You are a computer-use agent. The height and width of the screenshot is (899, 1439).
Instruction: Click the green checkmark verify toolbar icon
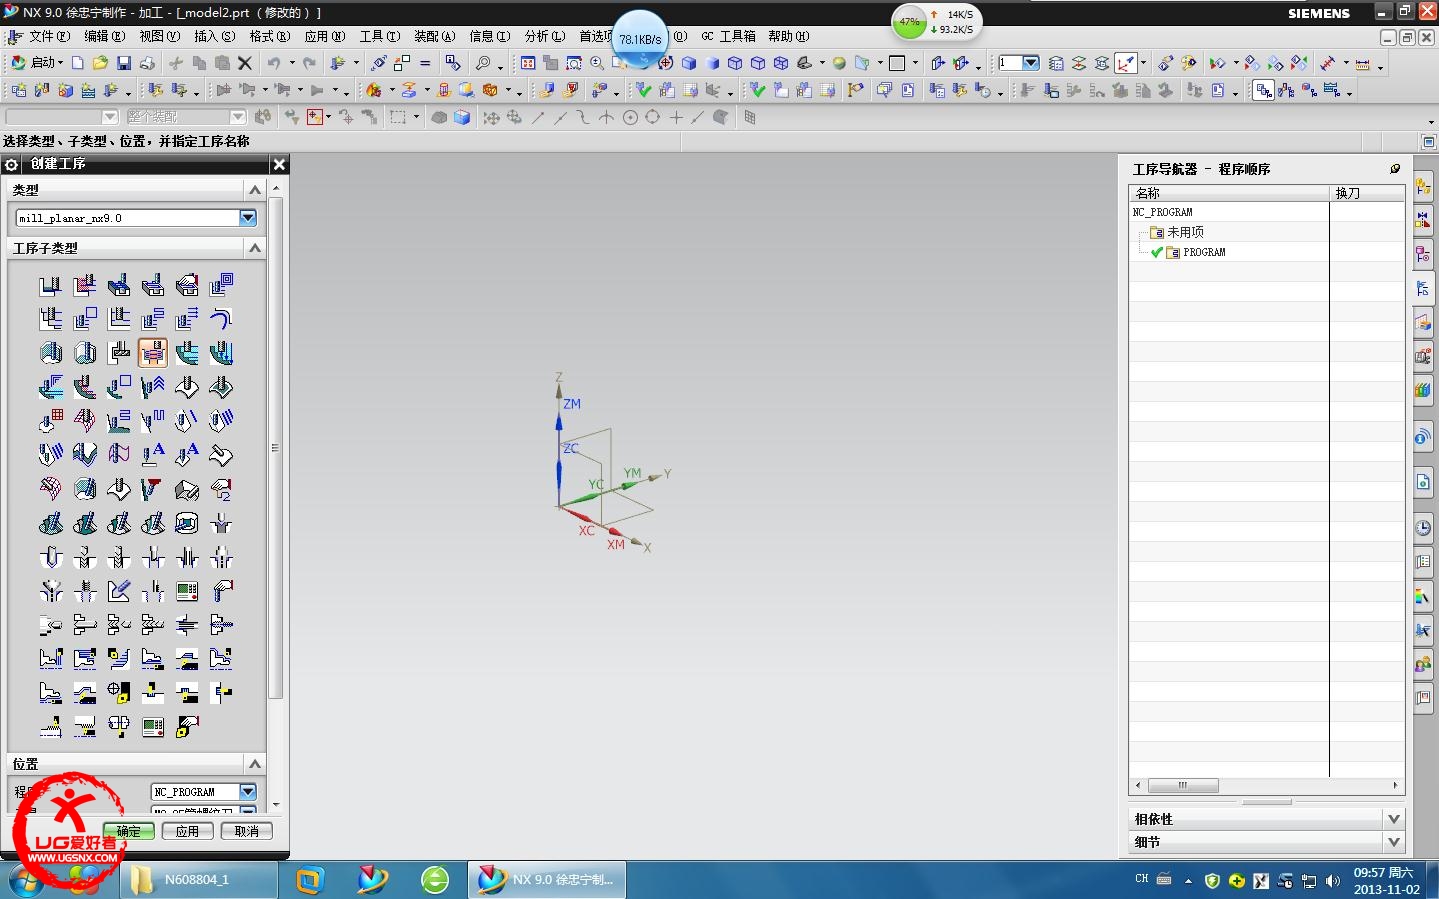(644, 90)
